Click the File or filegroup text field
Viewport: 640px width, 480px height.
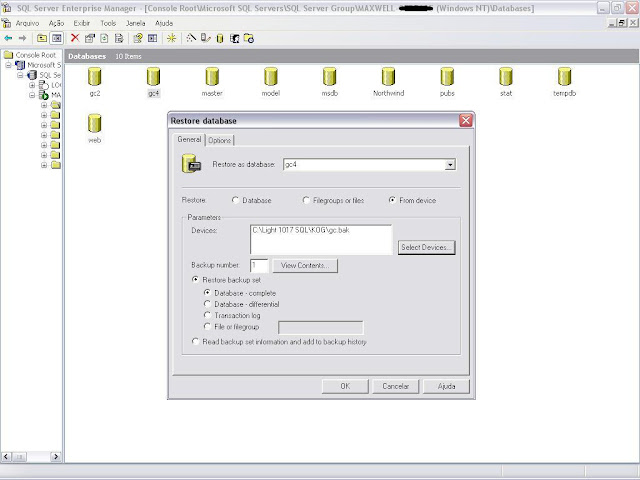coord(320,327)
